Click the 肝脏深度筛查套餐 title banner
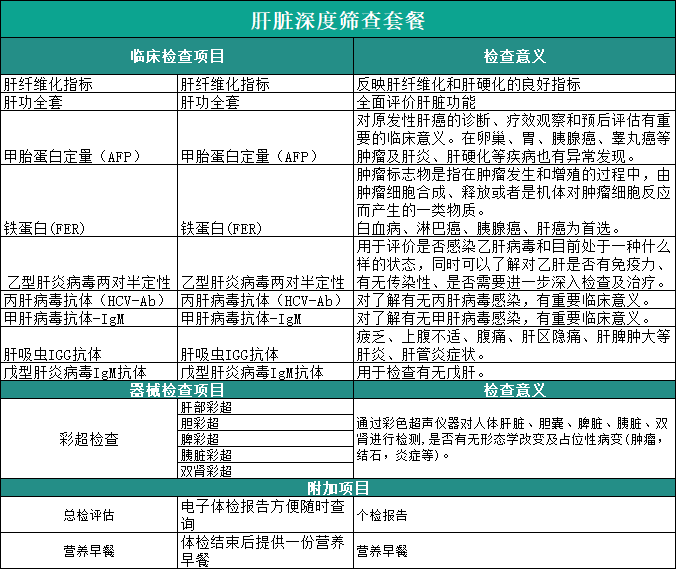 [x=338, y=19]
